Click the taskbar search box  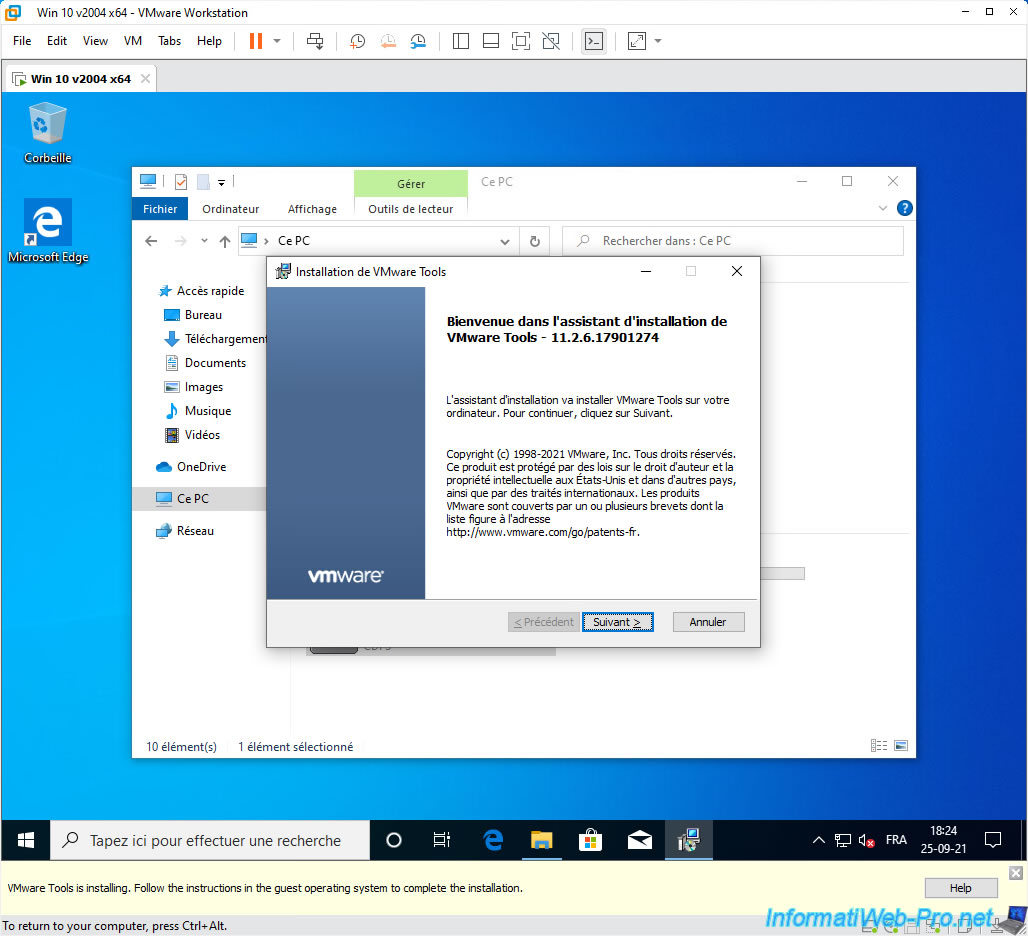tap(210, 840)
